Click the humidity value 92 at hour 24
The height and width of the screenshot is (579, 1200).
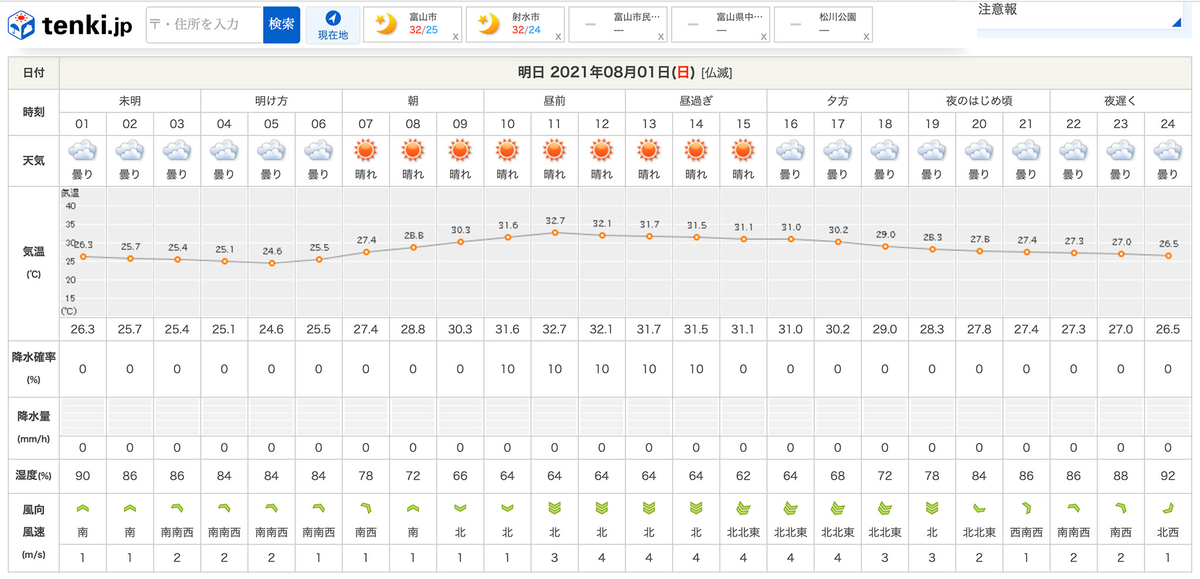(x=1167, y=475)
